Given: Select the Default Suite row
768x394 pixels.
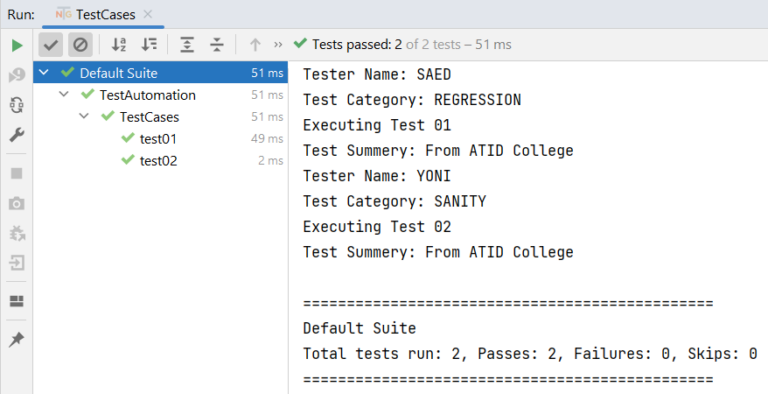Looking at the screenshot, I should [x=161, y=73].
